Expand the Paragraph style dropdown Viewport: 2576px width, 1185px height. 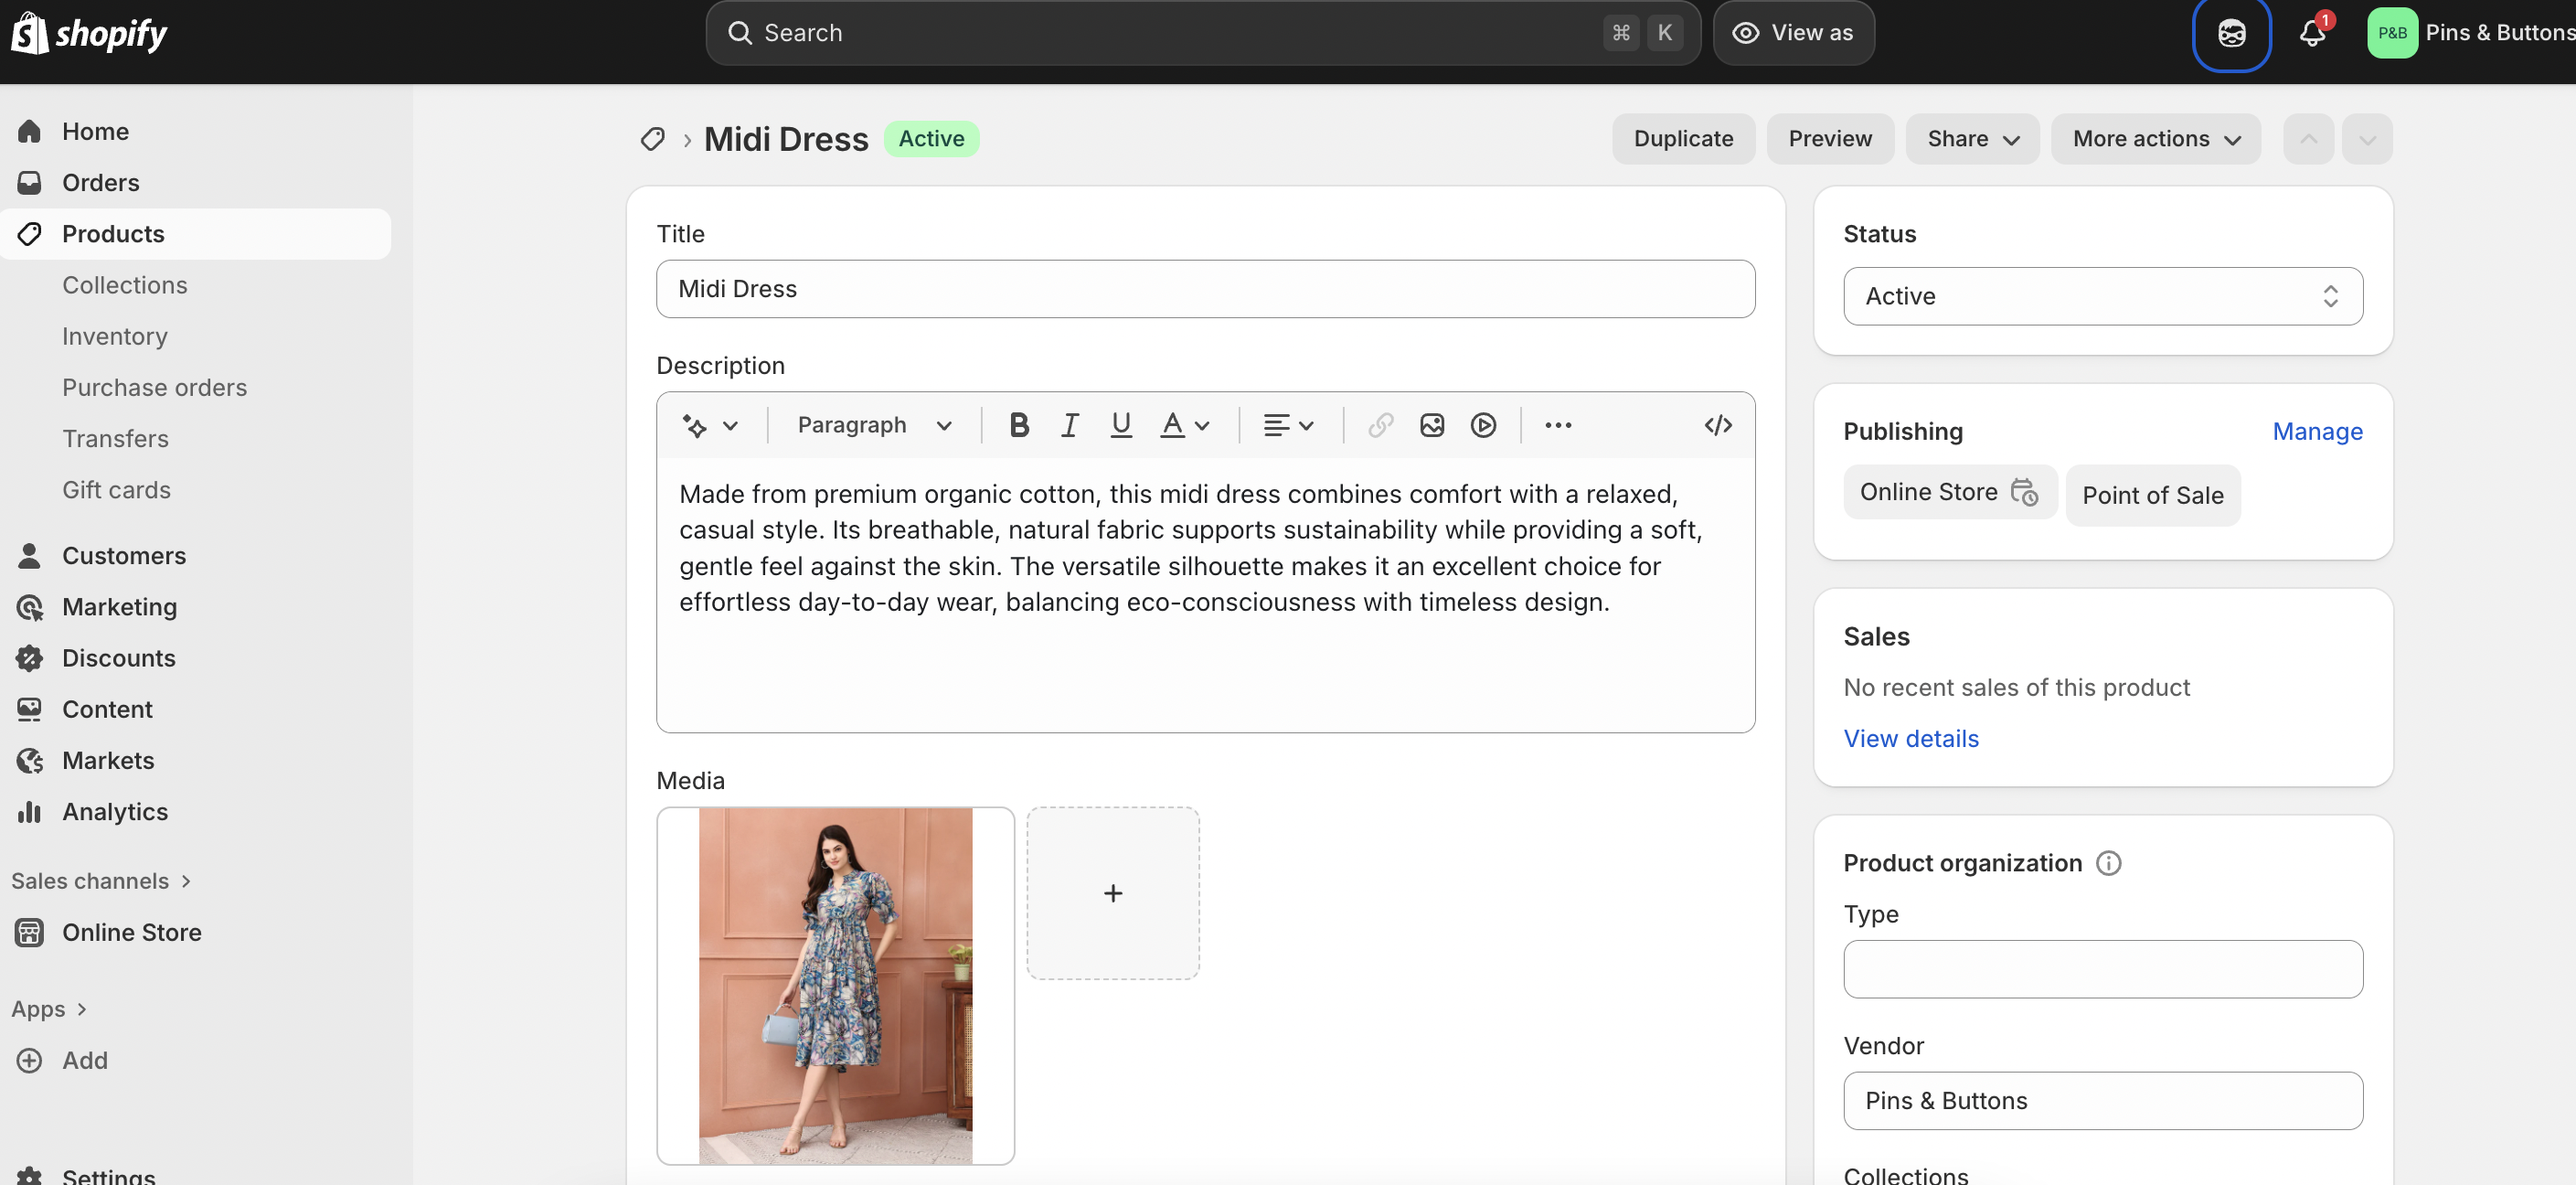[x=873, y=425]
